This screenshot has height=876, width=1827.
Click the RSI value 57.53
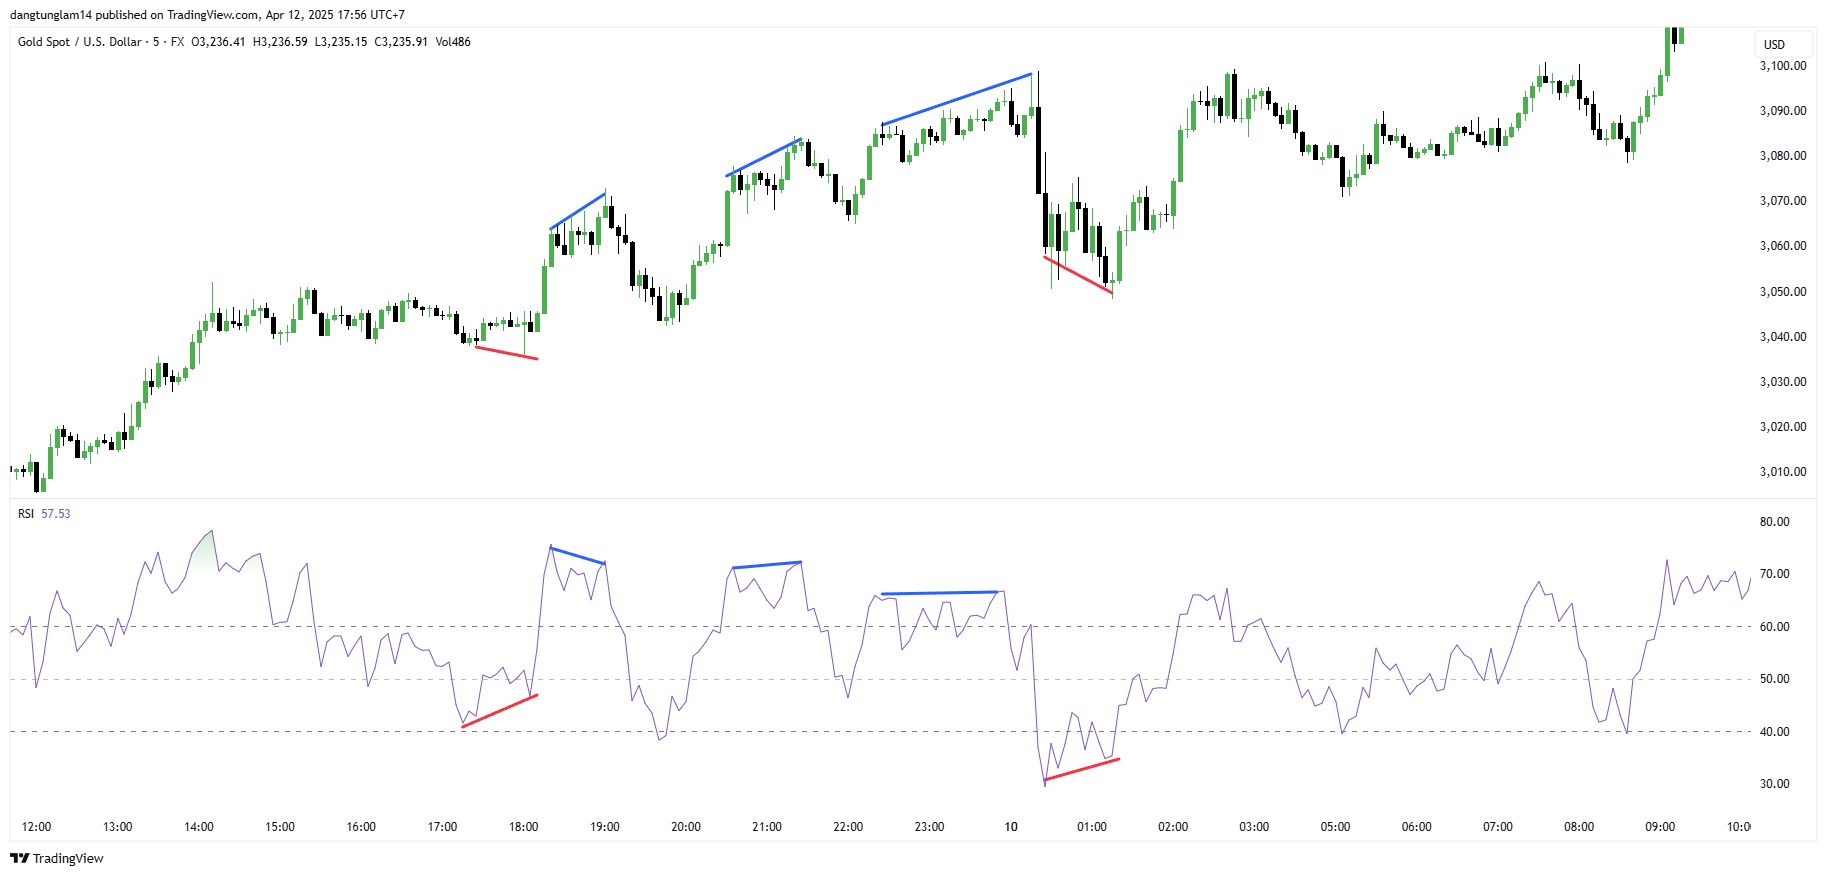[x=56, y=514]
